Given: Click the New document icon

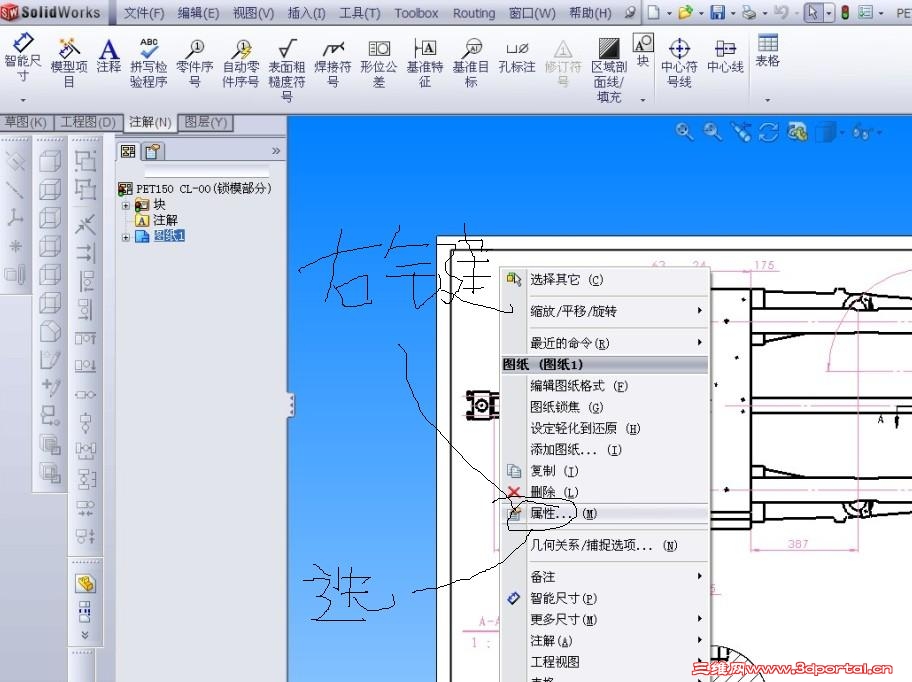Looking at the screenshot, I should point(654,12).
